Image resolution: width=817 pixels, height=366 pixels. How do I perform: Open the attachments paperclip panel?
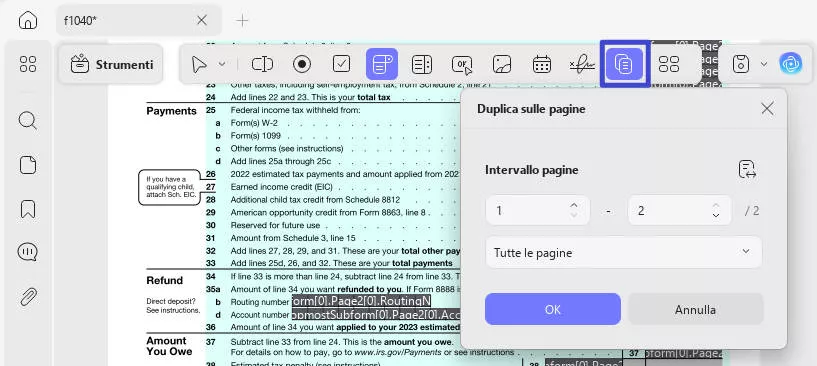pos(28,297)
